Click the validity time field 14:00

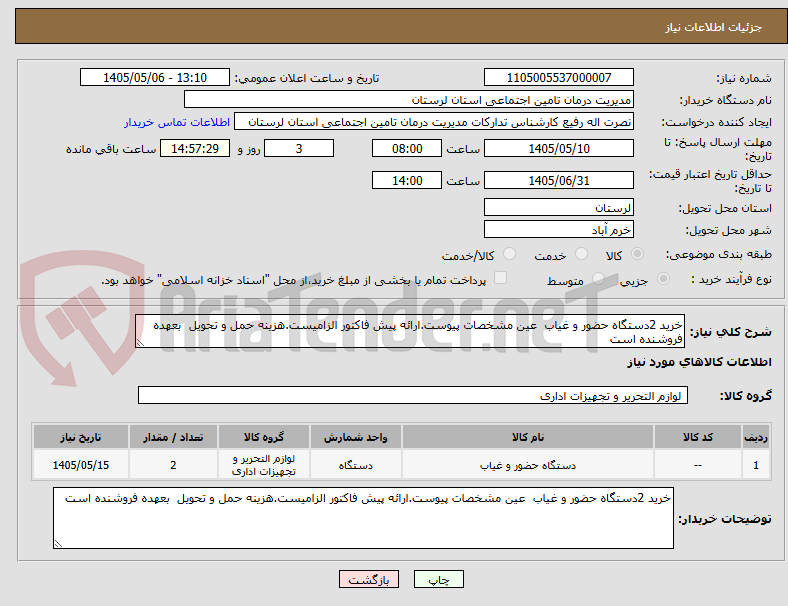point(407,180)
